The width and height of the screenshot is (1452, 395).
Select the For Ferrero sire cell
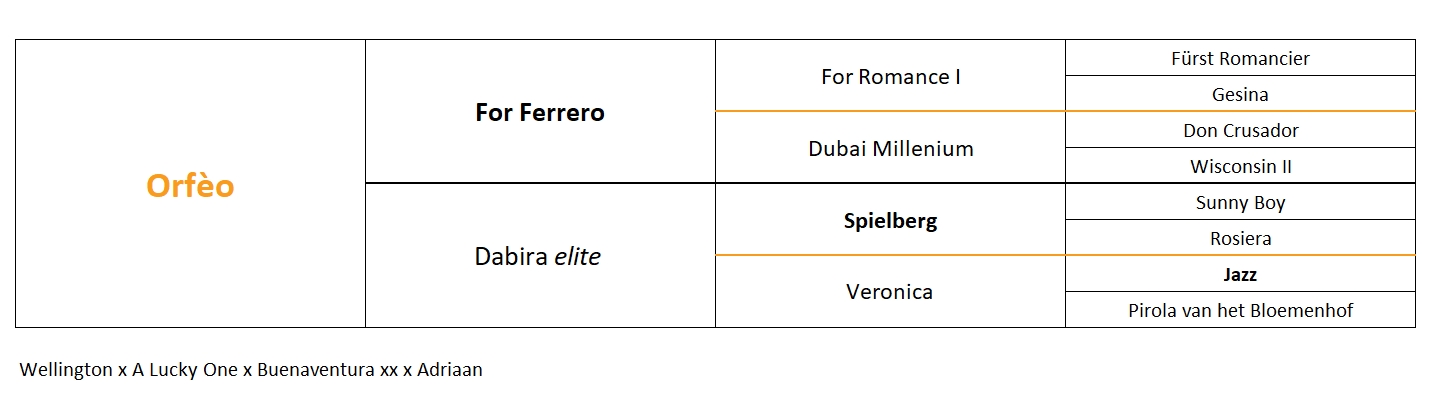point(540,112)
